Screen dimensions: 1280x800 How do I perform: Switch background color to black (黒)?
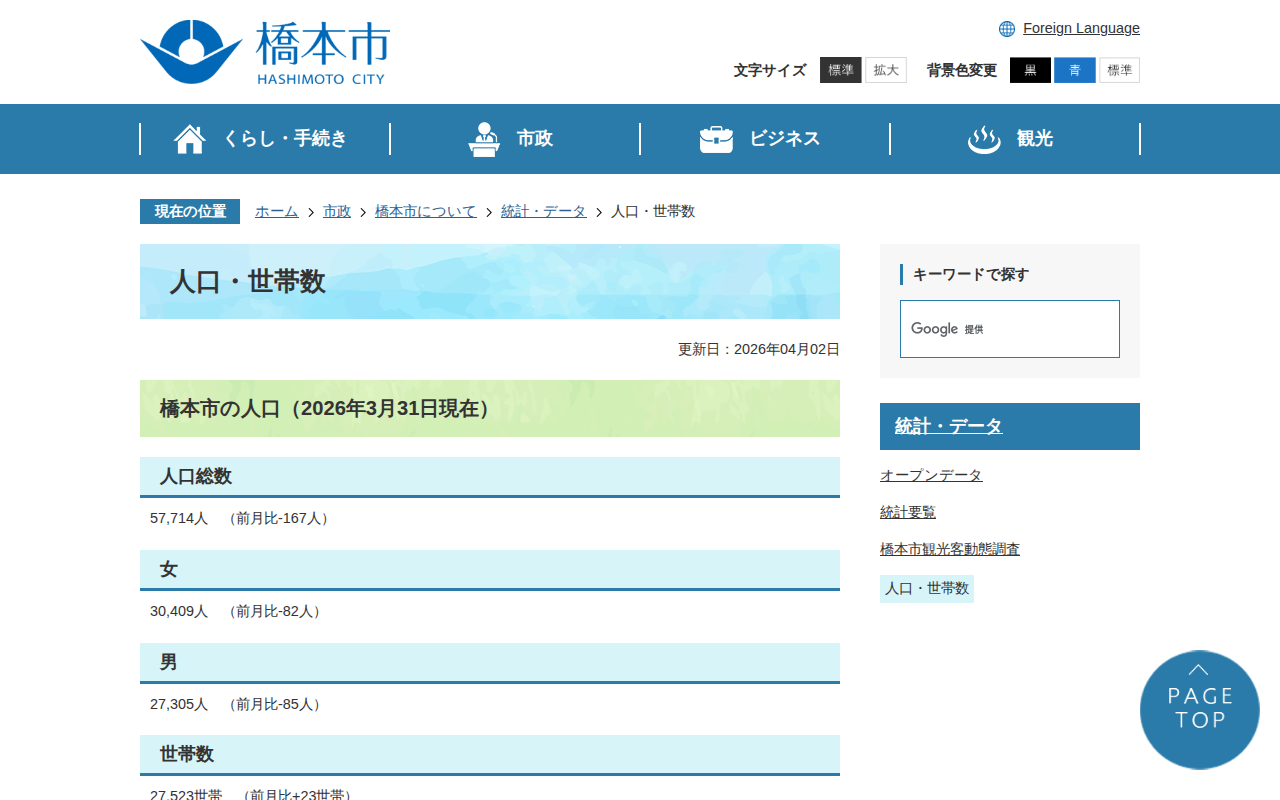(1030, 70)
